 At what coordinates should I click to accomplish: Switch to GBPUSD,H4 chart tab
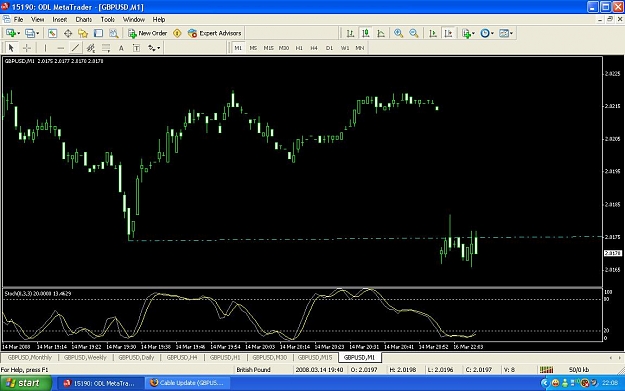[x=182, y=358]
